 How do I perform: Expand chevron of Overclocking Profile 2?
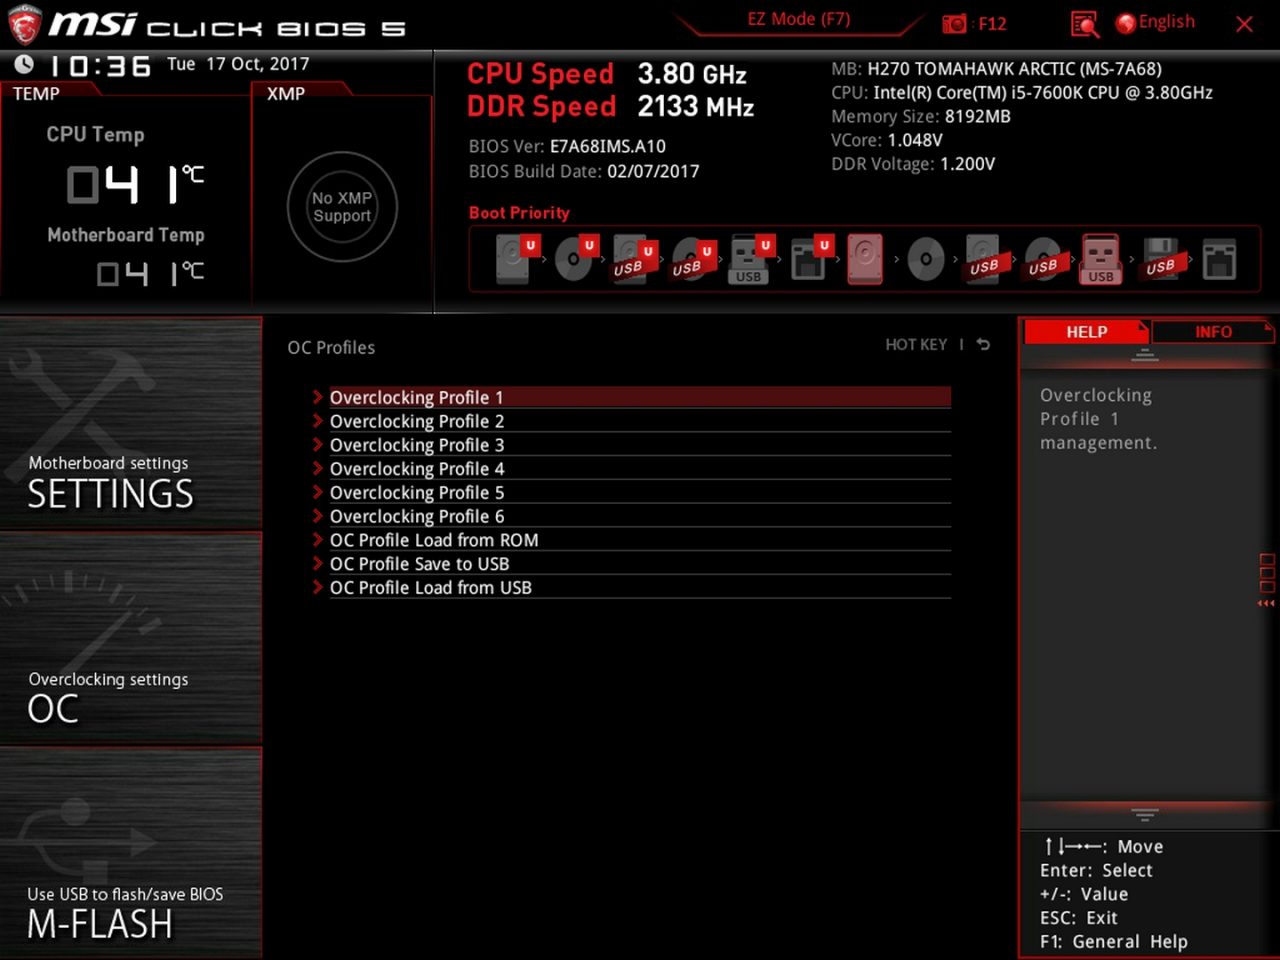coord(318,421)
